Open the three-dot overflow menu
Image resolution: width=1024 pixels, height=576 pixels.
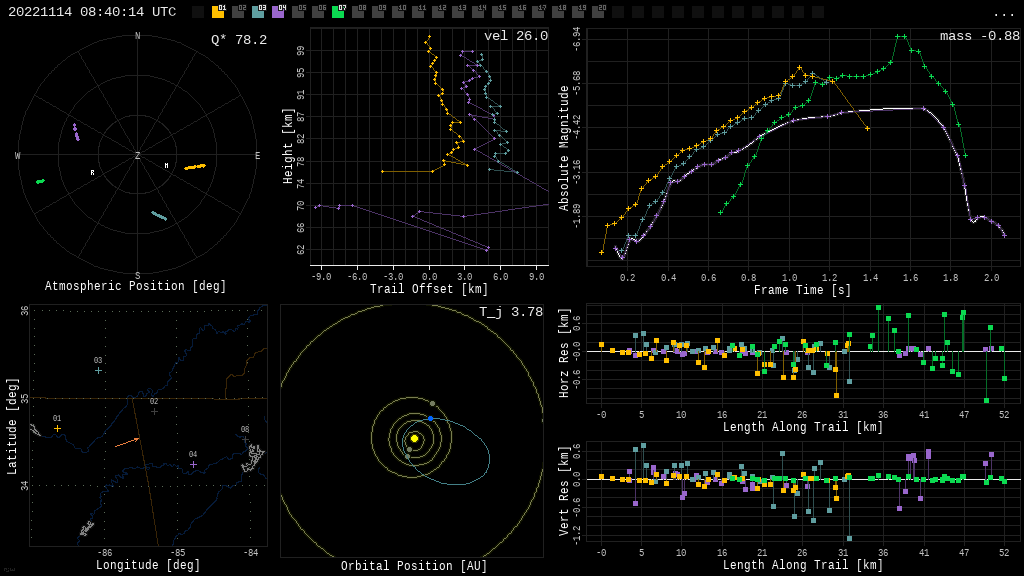1003,13
